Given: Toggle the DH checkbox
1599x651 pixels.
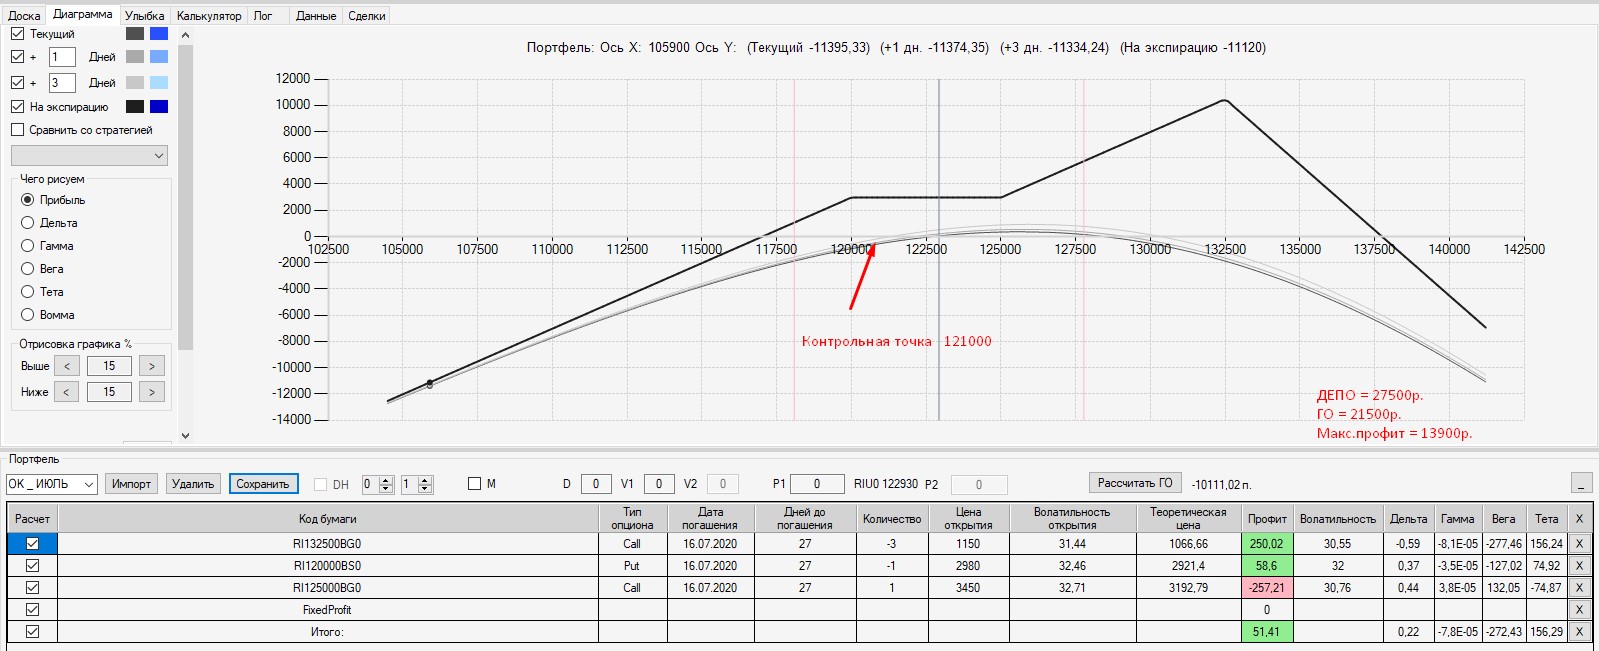Looking at the screenshot, I should coord(321,484).
